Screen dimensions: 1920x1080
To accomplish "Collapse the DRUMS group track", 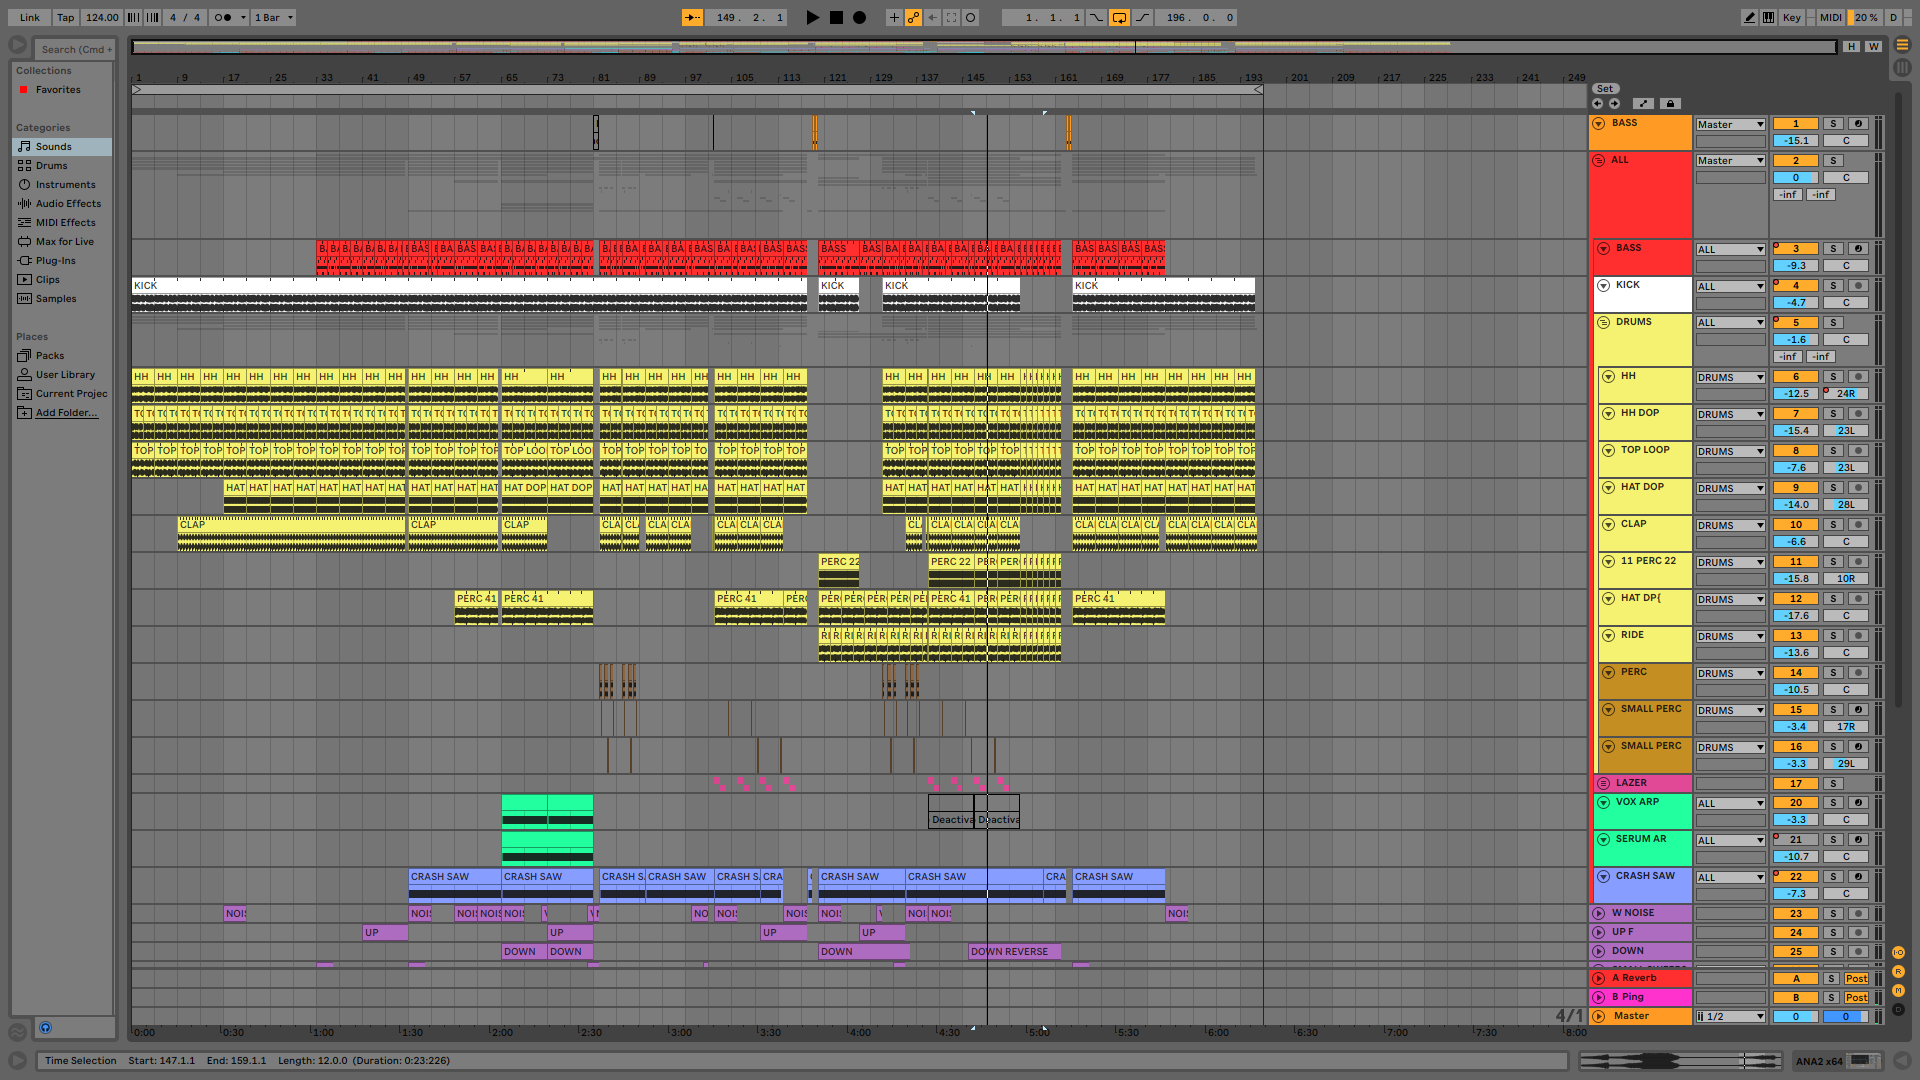I will [1604, 323].
